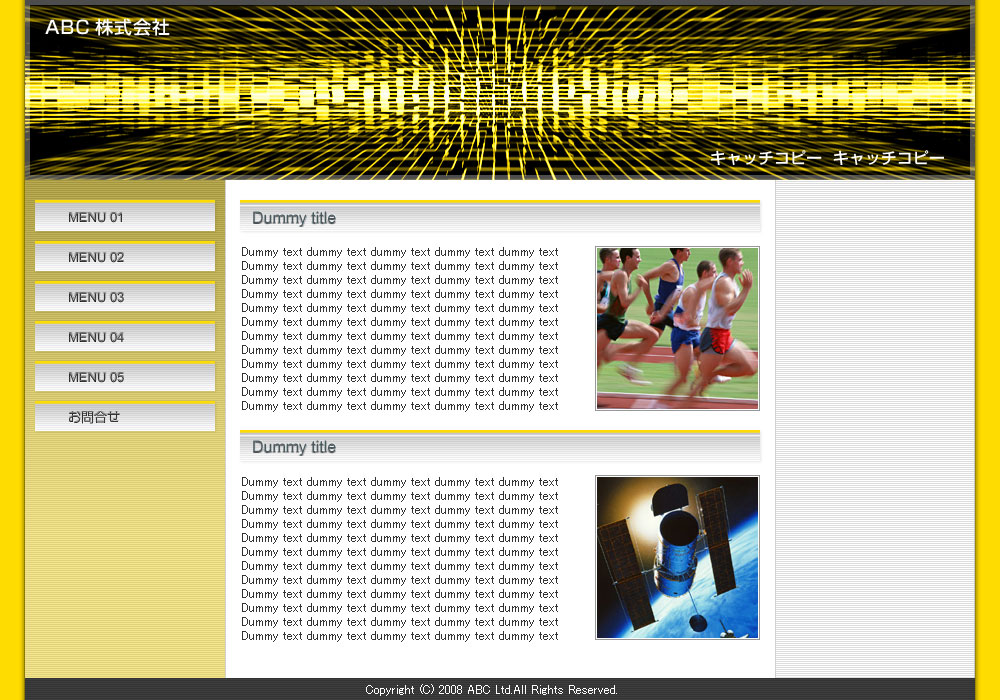
Task: Click the Copyright 2008 ABC Ltd footer text
Action: click(x=491, y=689)
